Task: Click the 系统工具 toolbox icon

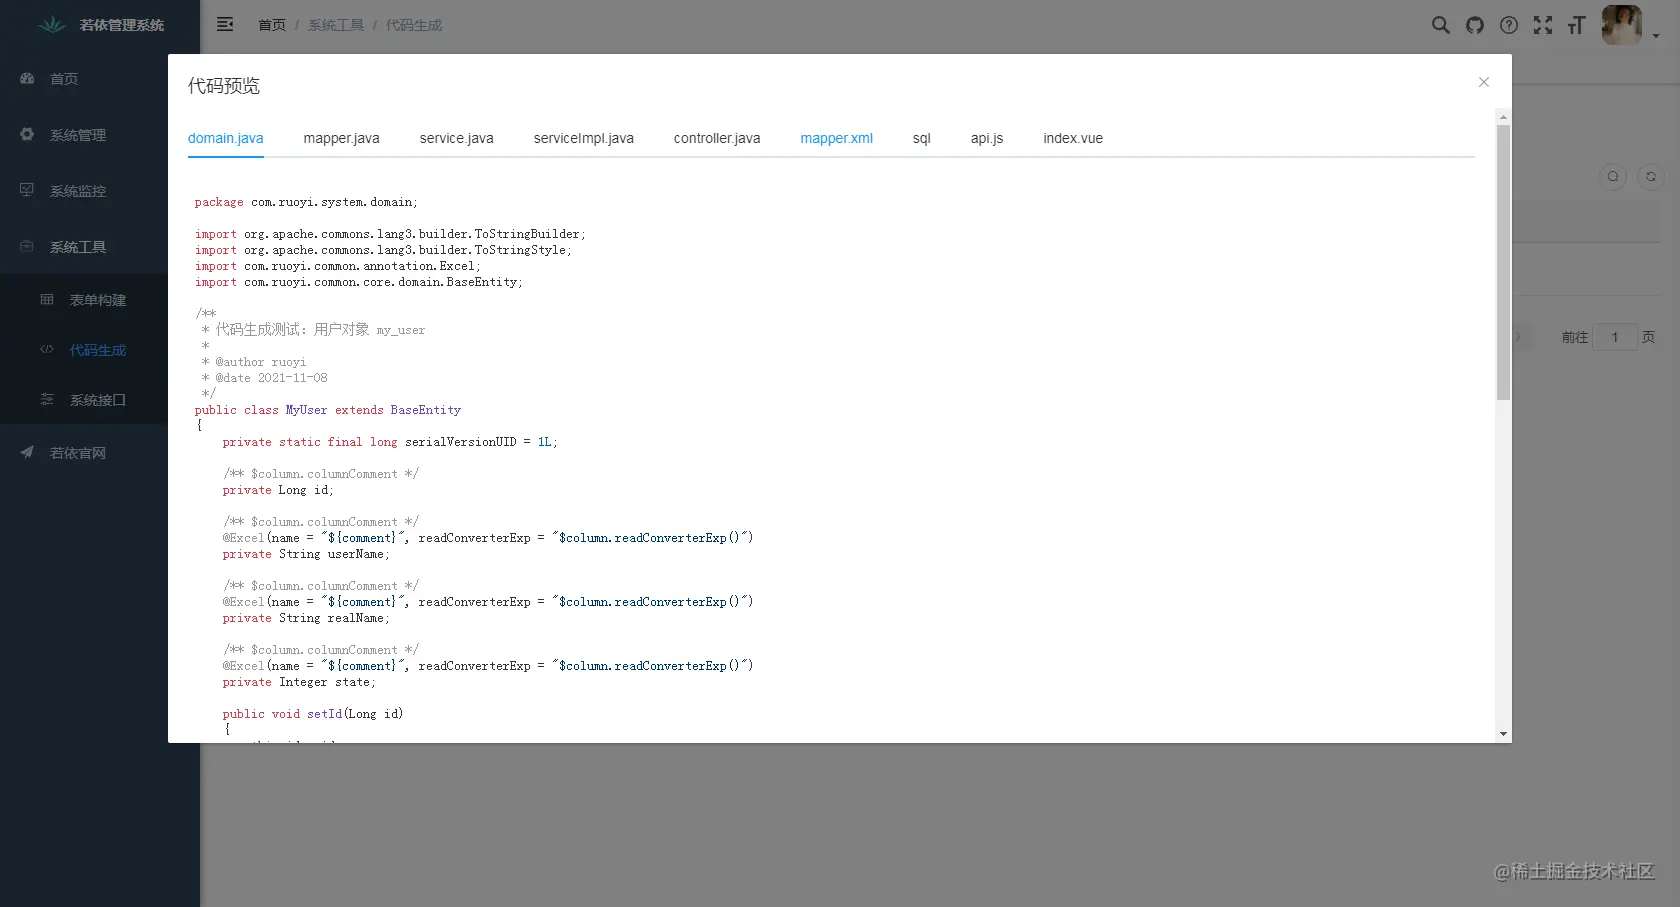Action: pyautogui.click(x=27, y=246)
